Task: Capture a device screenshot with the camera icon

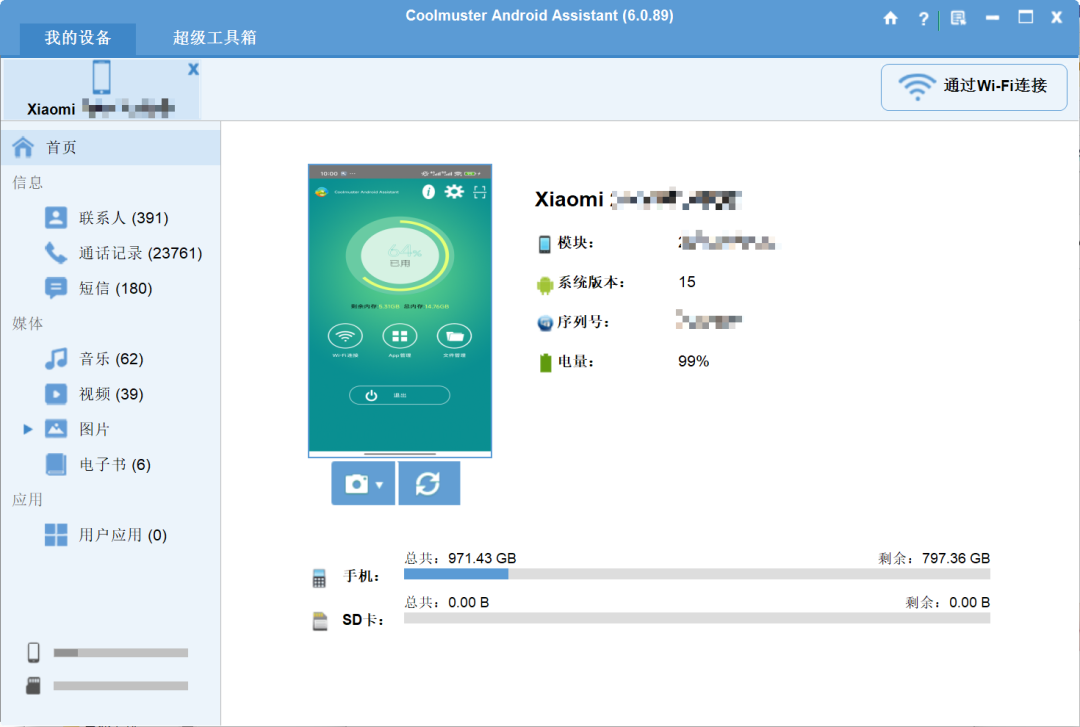Action: (357, 483)
